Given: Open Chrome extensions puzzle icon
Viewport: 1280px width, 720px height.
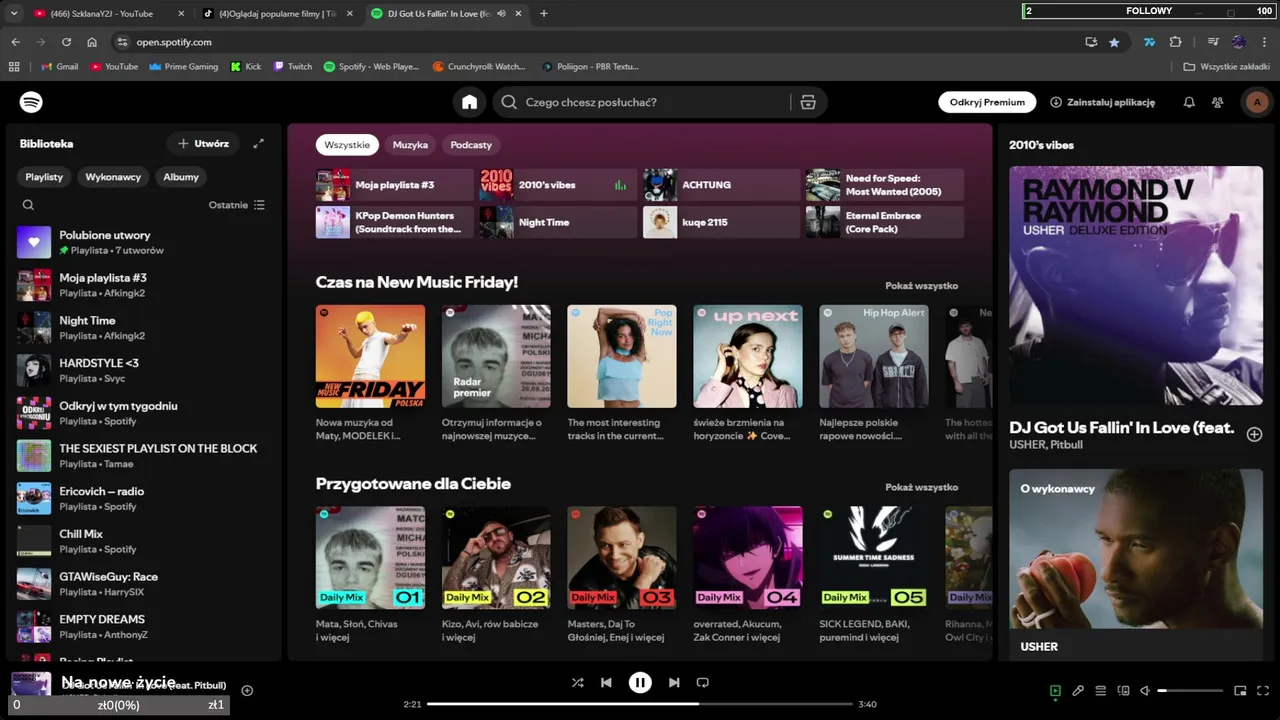Looking at the screenshot, I should pyautogui.click(x=1176, y=42).
